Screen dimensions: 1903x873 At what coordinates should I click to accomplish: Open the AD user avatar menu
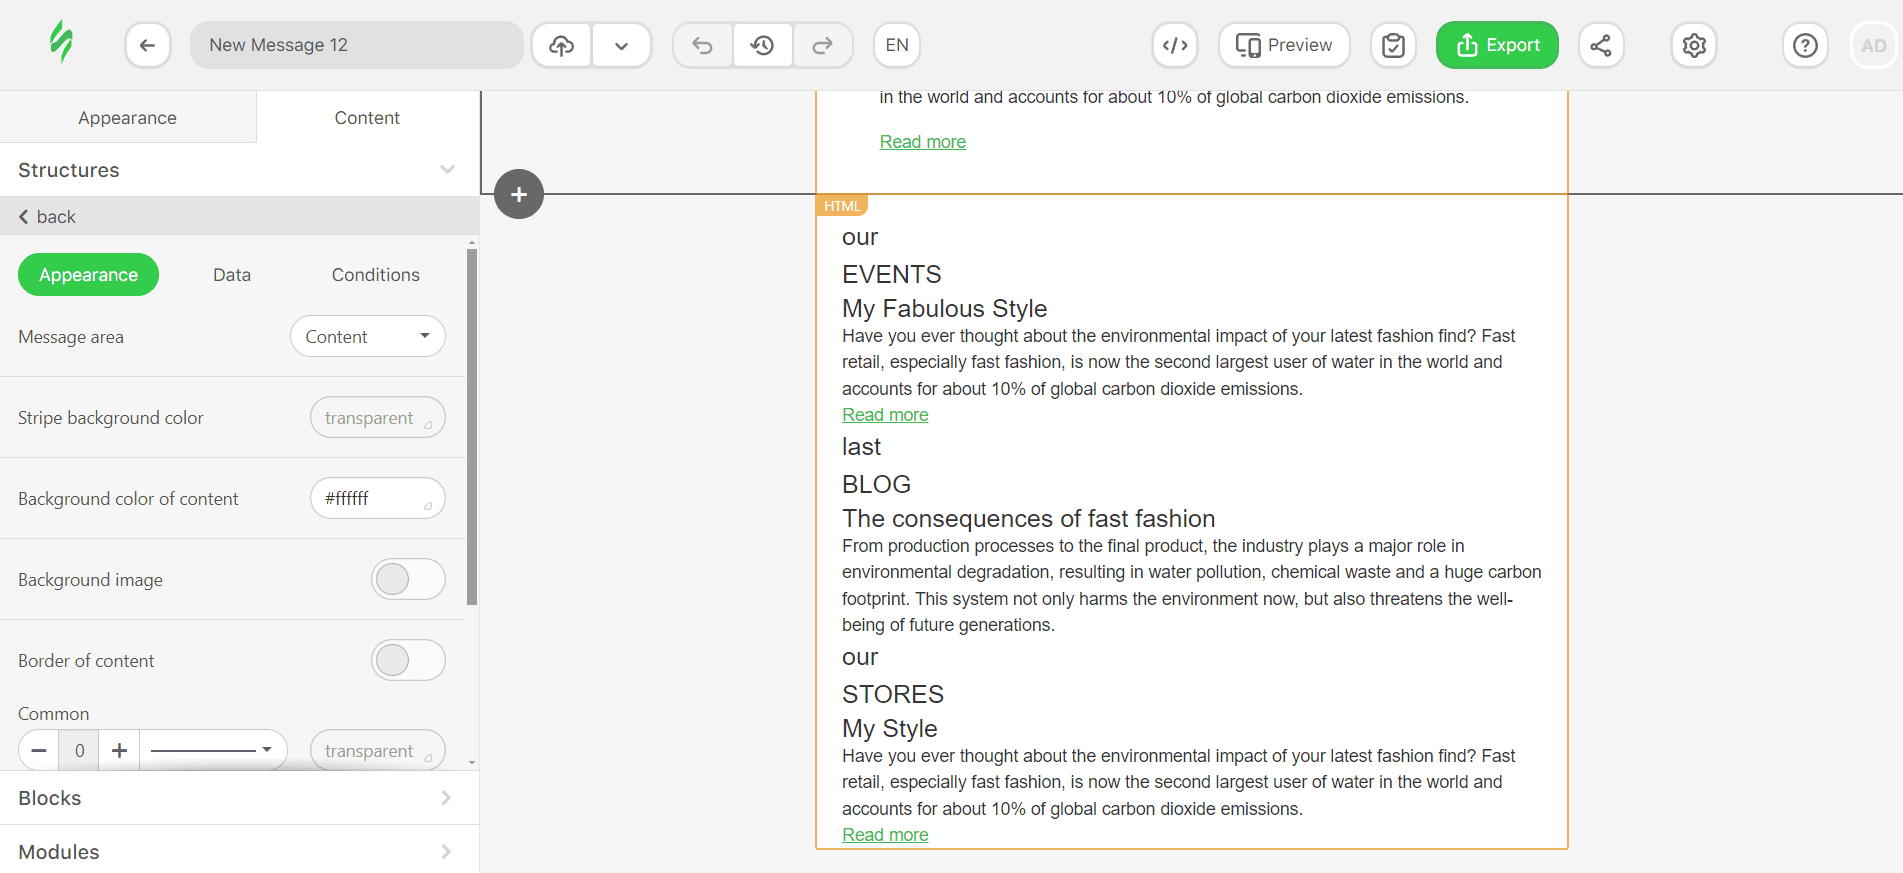(1873, 45)
